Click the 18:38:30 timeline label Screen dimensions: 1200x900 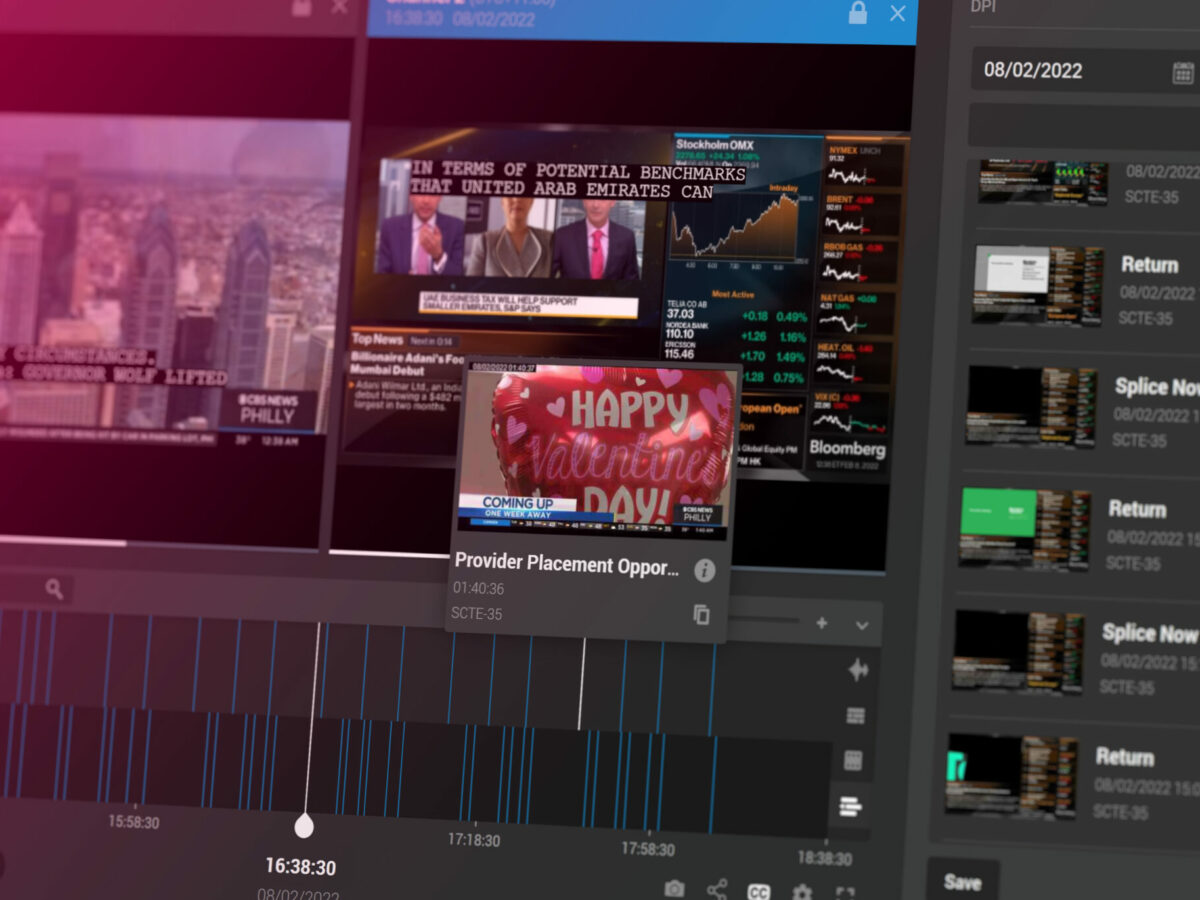[x=824, y=858]
